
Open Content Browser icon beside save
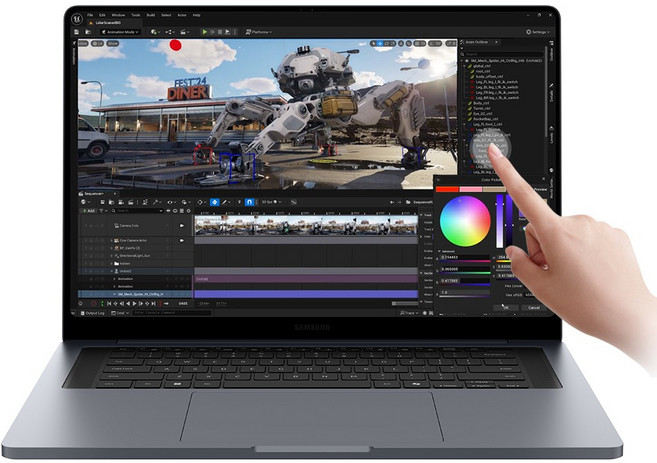tap(88, 32)
